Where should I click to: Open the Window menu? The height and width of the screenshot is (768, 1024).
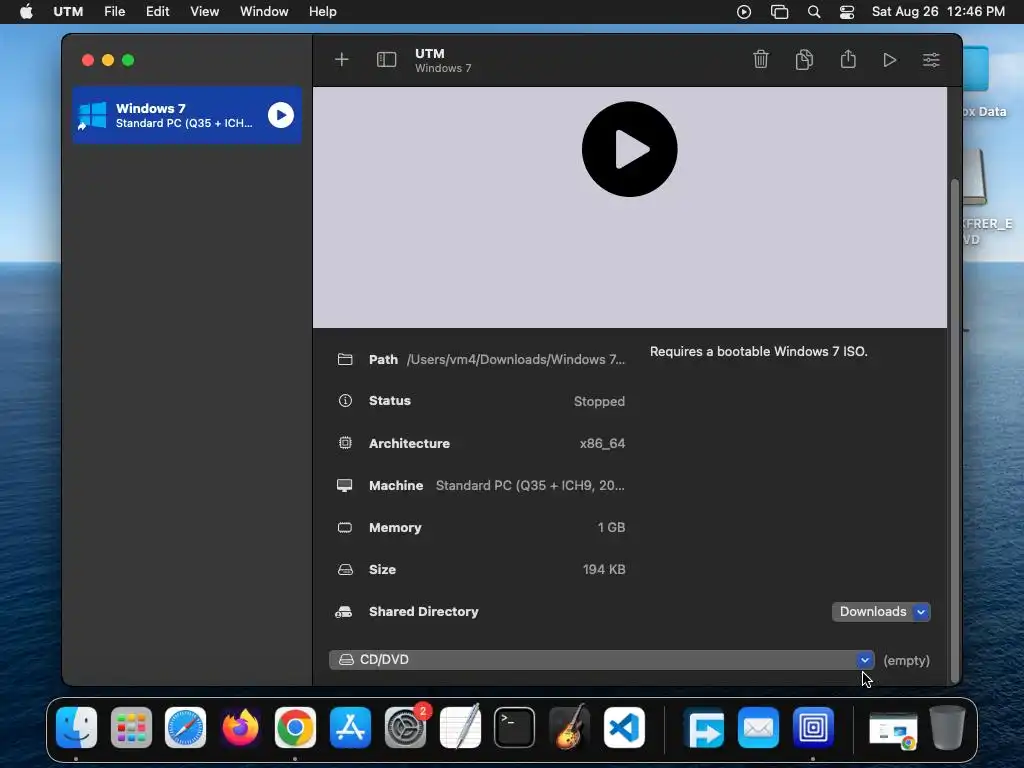[x=264, y=12]
